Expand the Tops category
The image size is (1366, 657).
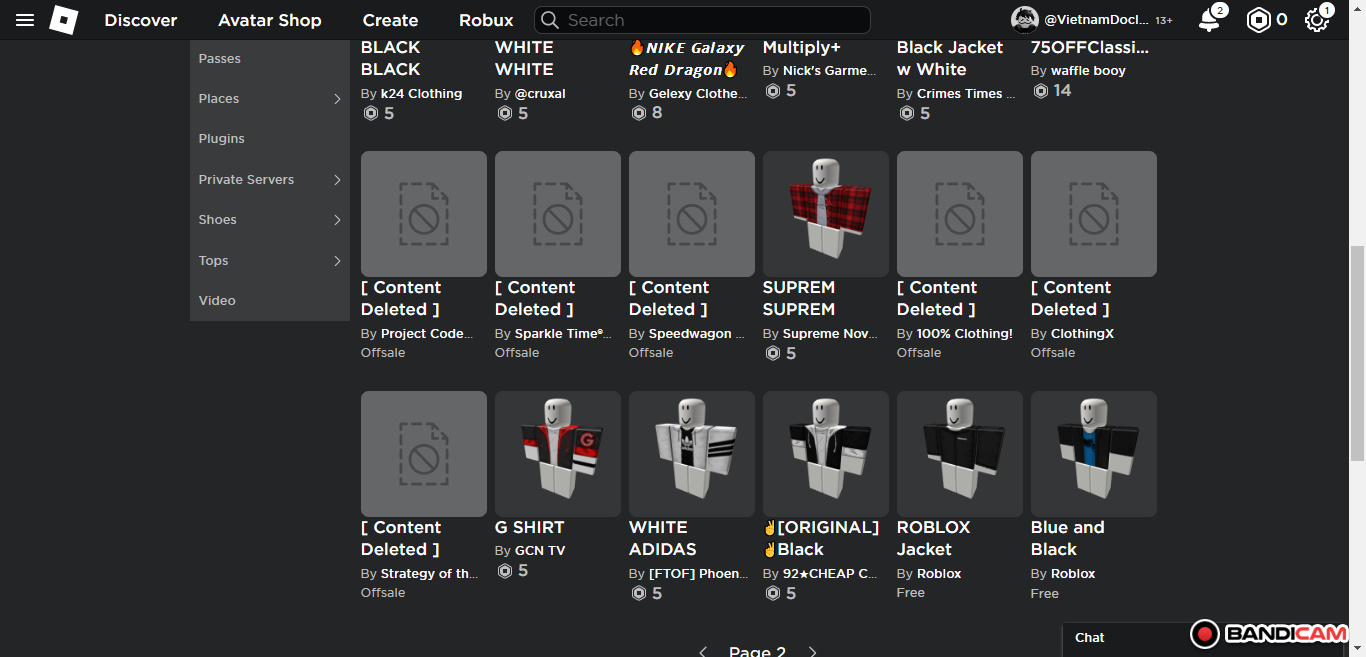pos(337,261)
